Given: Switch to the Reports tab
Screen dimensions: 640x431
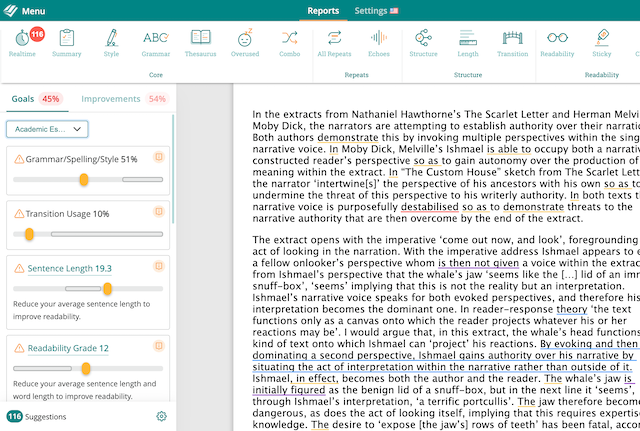Looking at the screenshot, I should [323, 11].
